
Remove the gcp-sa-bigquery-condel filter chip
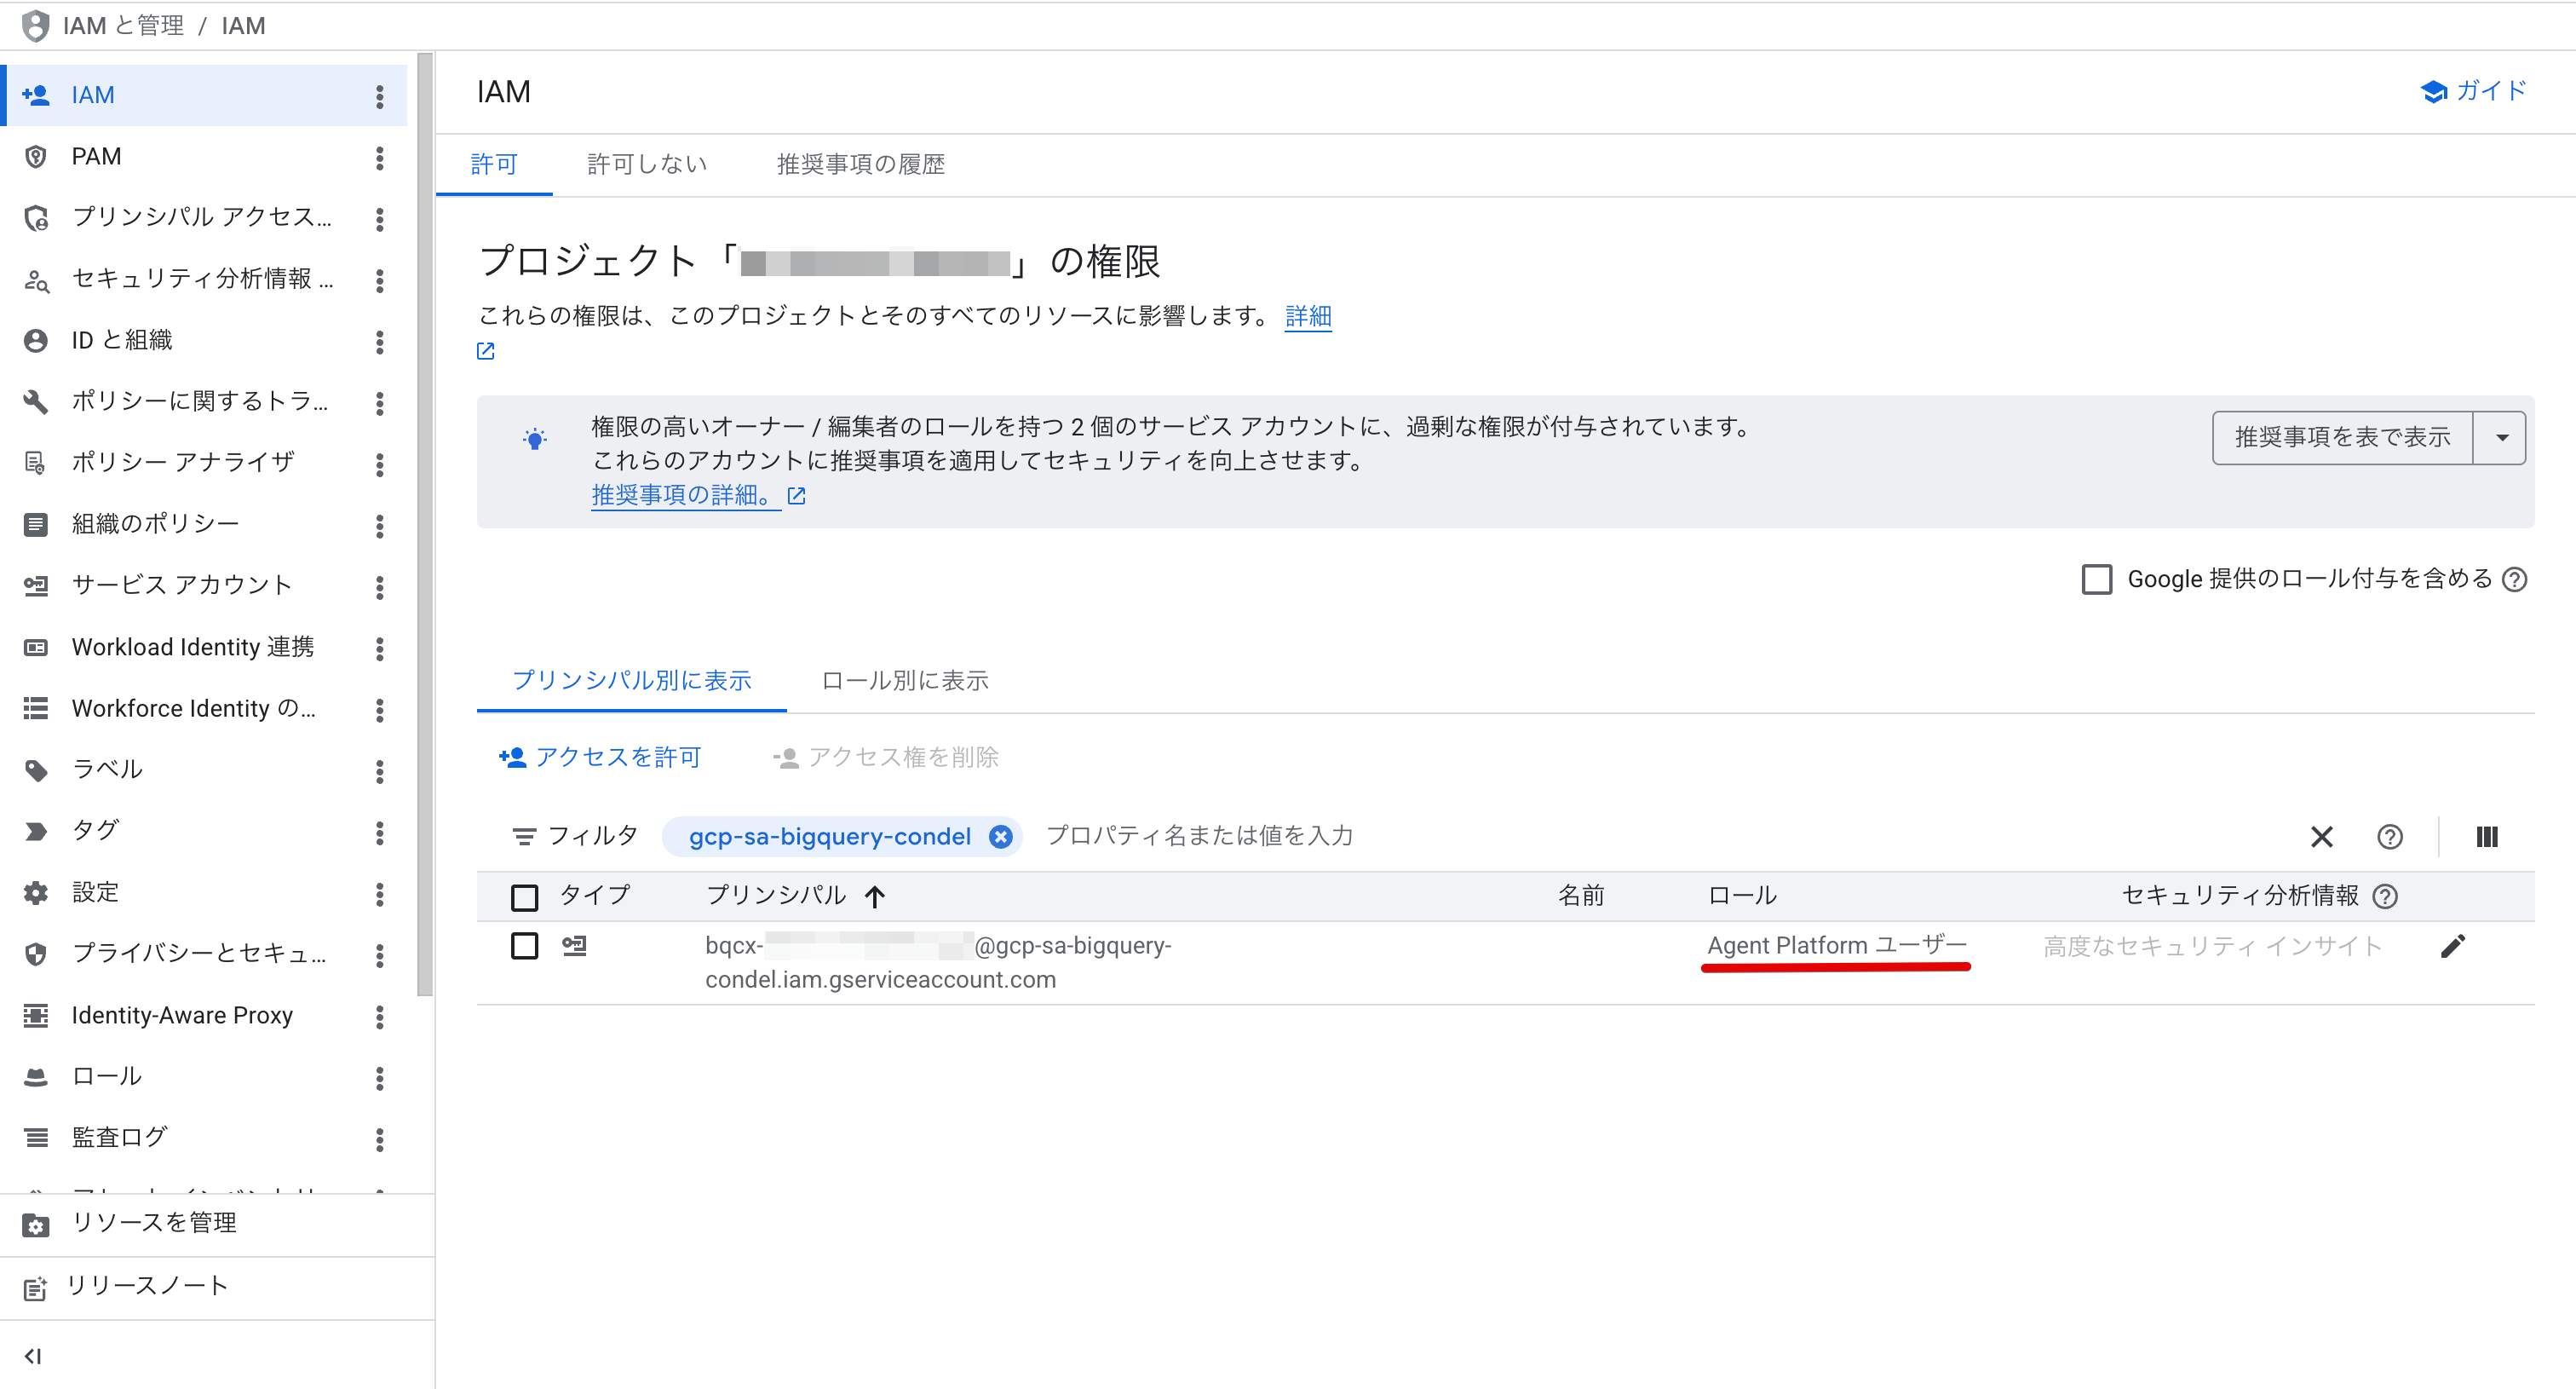1001,837
